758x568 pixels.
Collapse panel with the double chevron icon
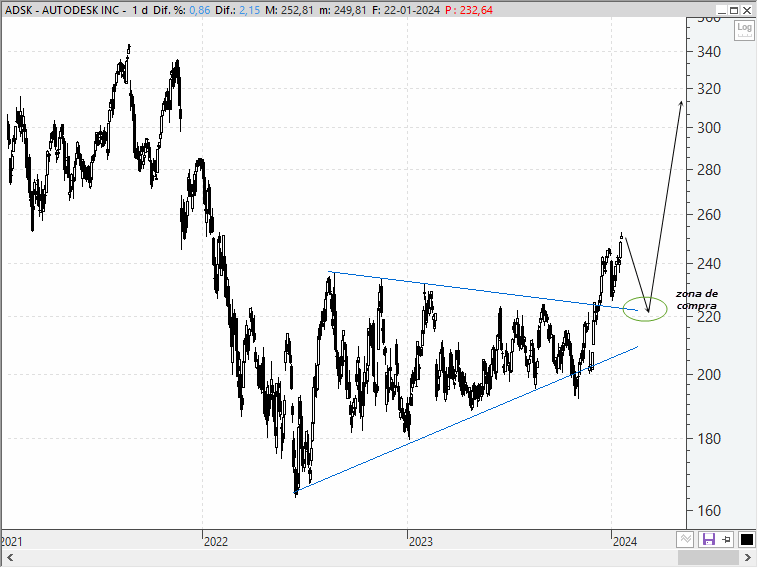coord(685,539)
